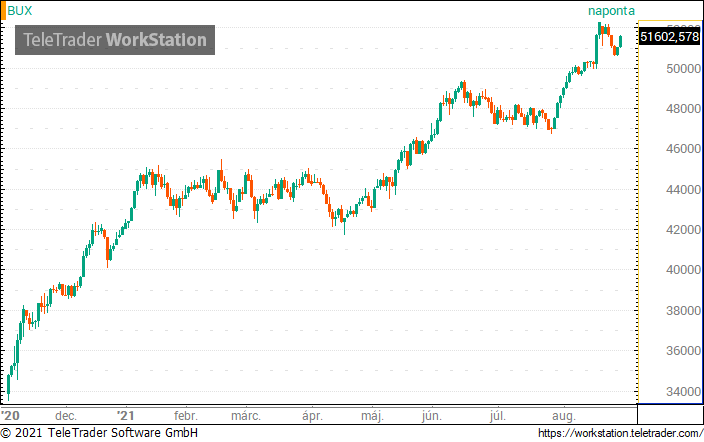The image size is (704, 442).
Task: Click the 44000 price axis label
Action: (x=683, y=190)
